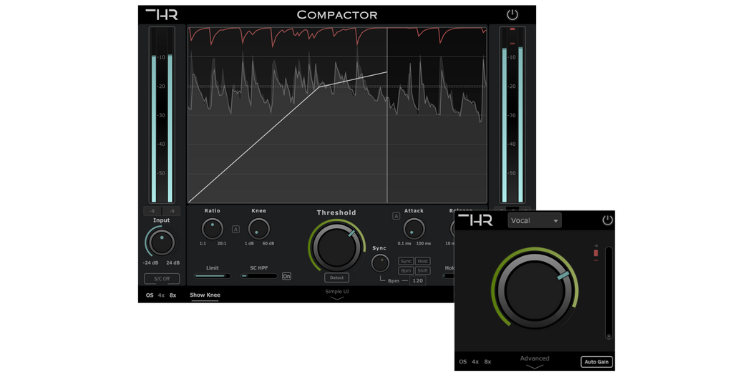Image resolution: width=748 pixels, height=373 pixels.
Task: Toggle the SC HPF On button
Action: click(286, 276)
